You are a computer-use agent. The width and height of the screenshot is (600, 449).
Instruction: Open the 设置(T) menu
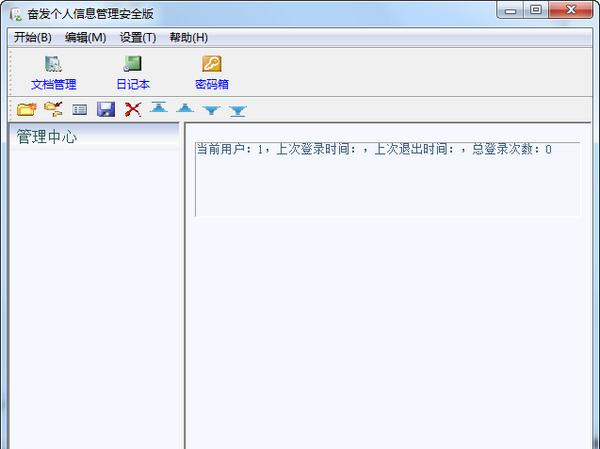[x=138, y=38]
